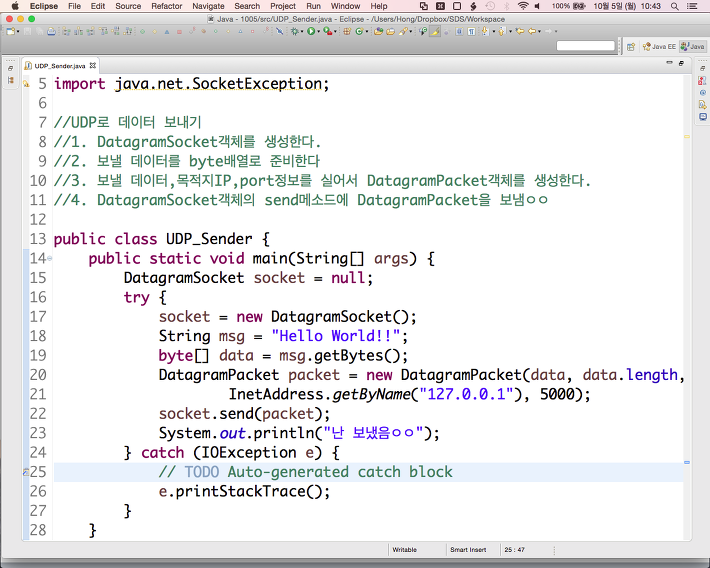Open the Edit menu
The height and width of the screenshot is (568, 710).
(98, 6)
